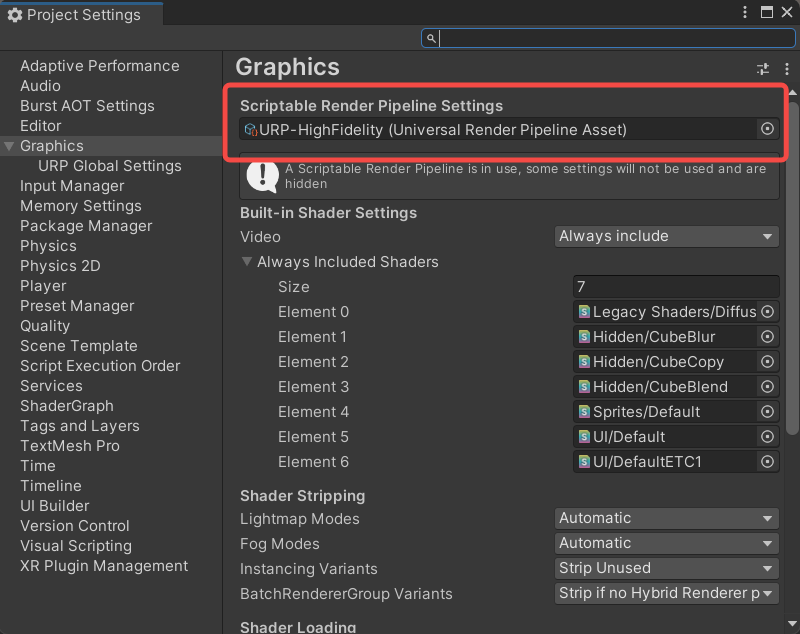Open the Graphics panel kebab menu
The height and width of the screenshot is (634, 800).
[787, 69]
